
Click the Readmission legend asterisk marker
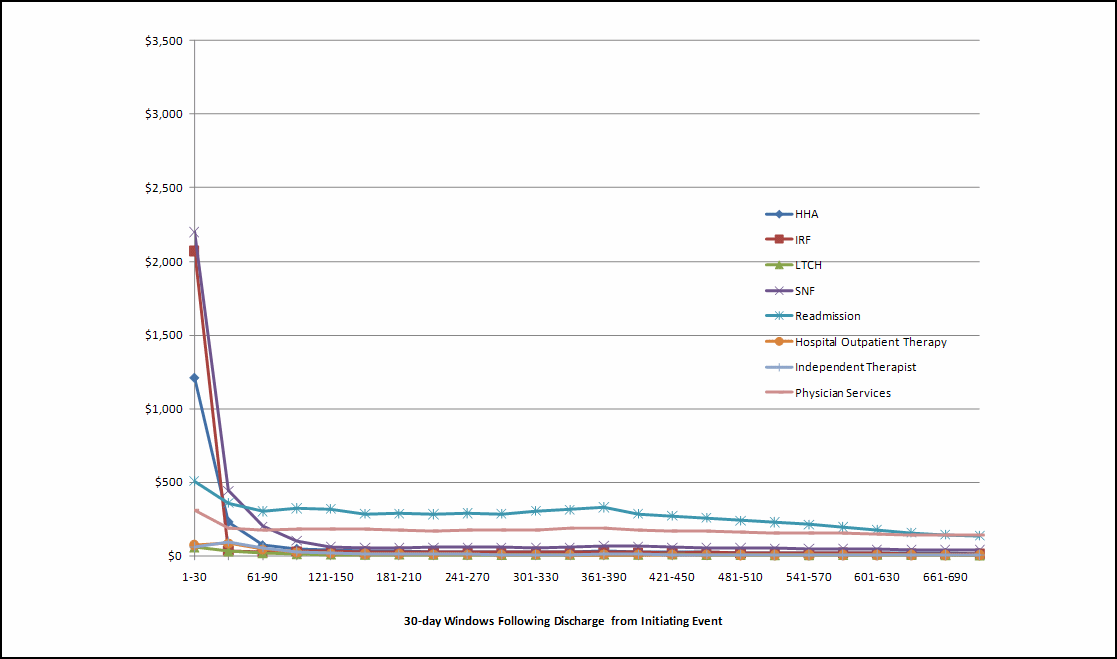(x=778, y=316)
